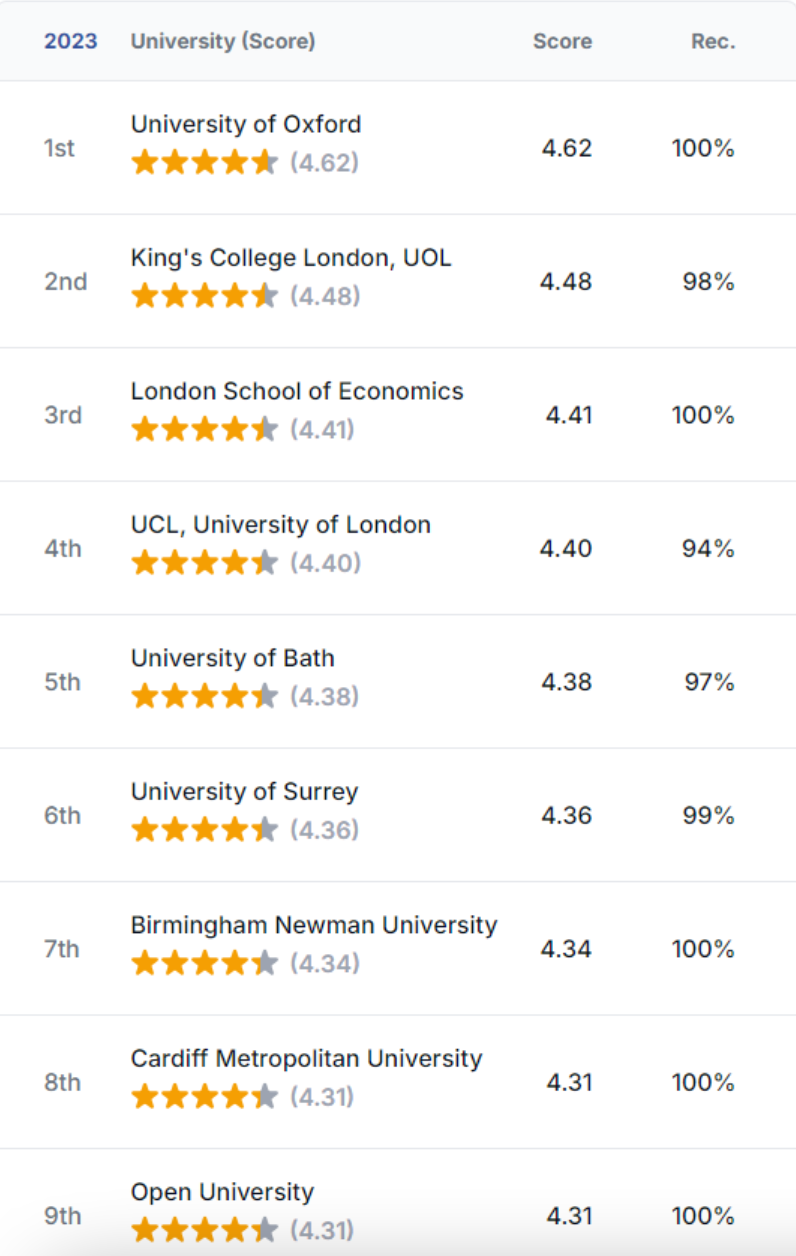The image size is (796, 1256).
Task: Click King's College London star rating
Action: pos(204,296)
